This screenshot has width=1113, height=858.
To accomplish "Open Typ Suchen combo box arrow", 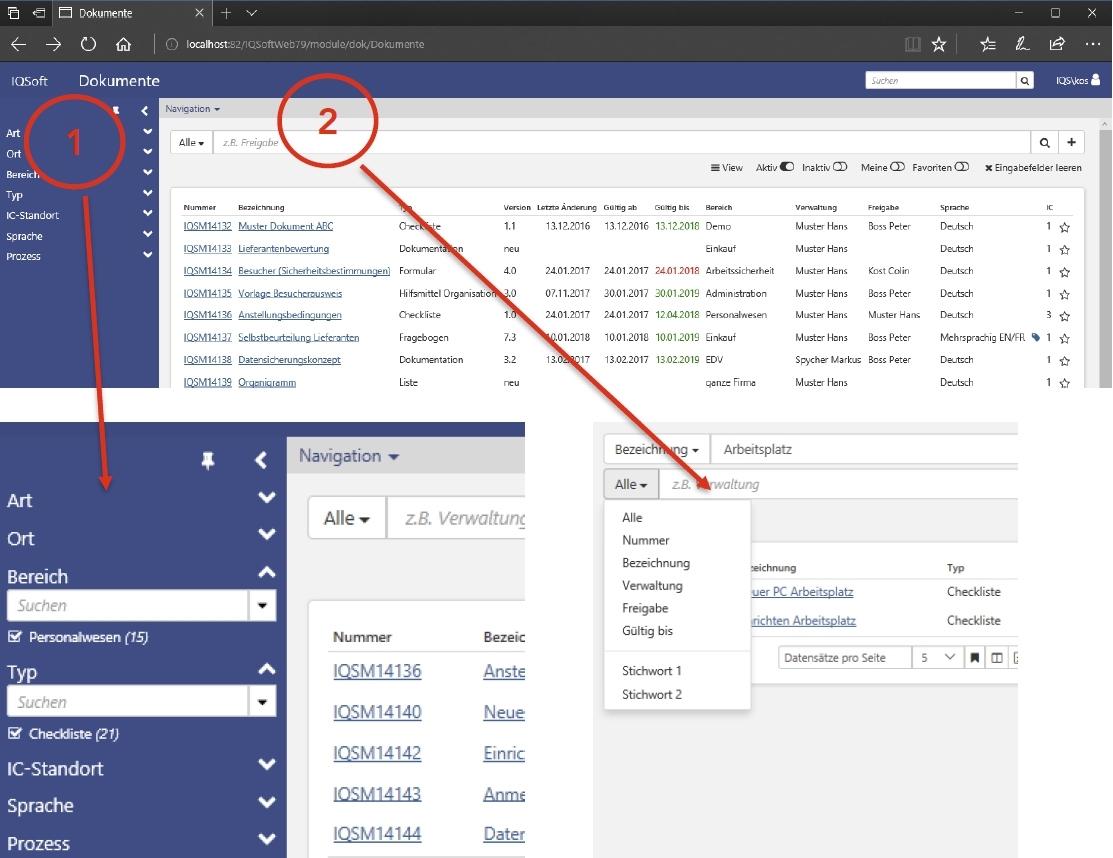I will click(262, 702).
